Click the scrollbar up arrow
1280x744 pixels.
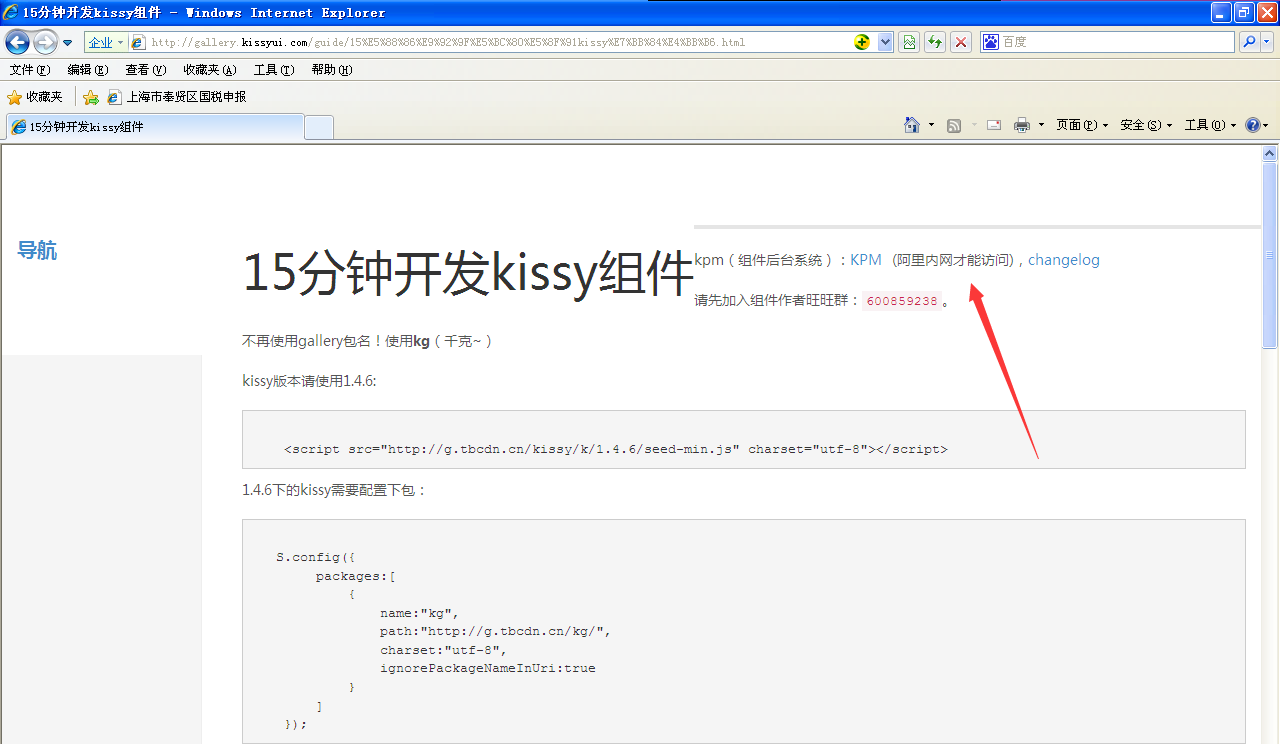(1270, 154)
